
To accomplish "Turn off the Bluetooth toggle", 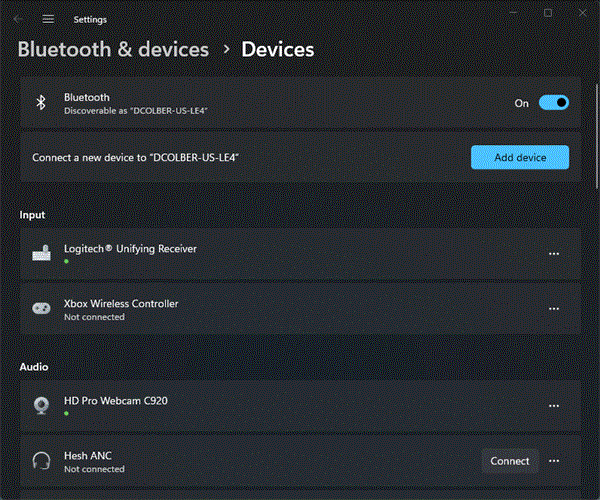I will tap(554, 103).
